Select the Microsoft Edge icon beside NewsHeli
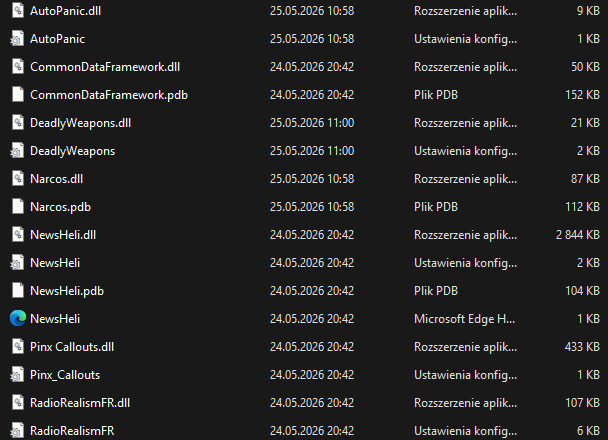The height and width of the screenshot is (440, 608). coord(17,319)
